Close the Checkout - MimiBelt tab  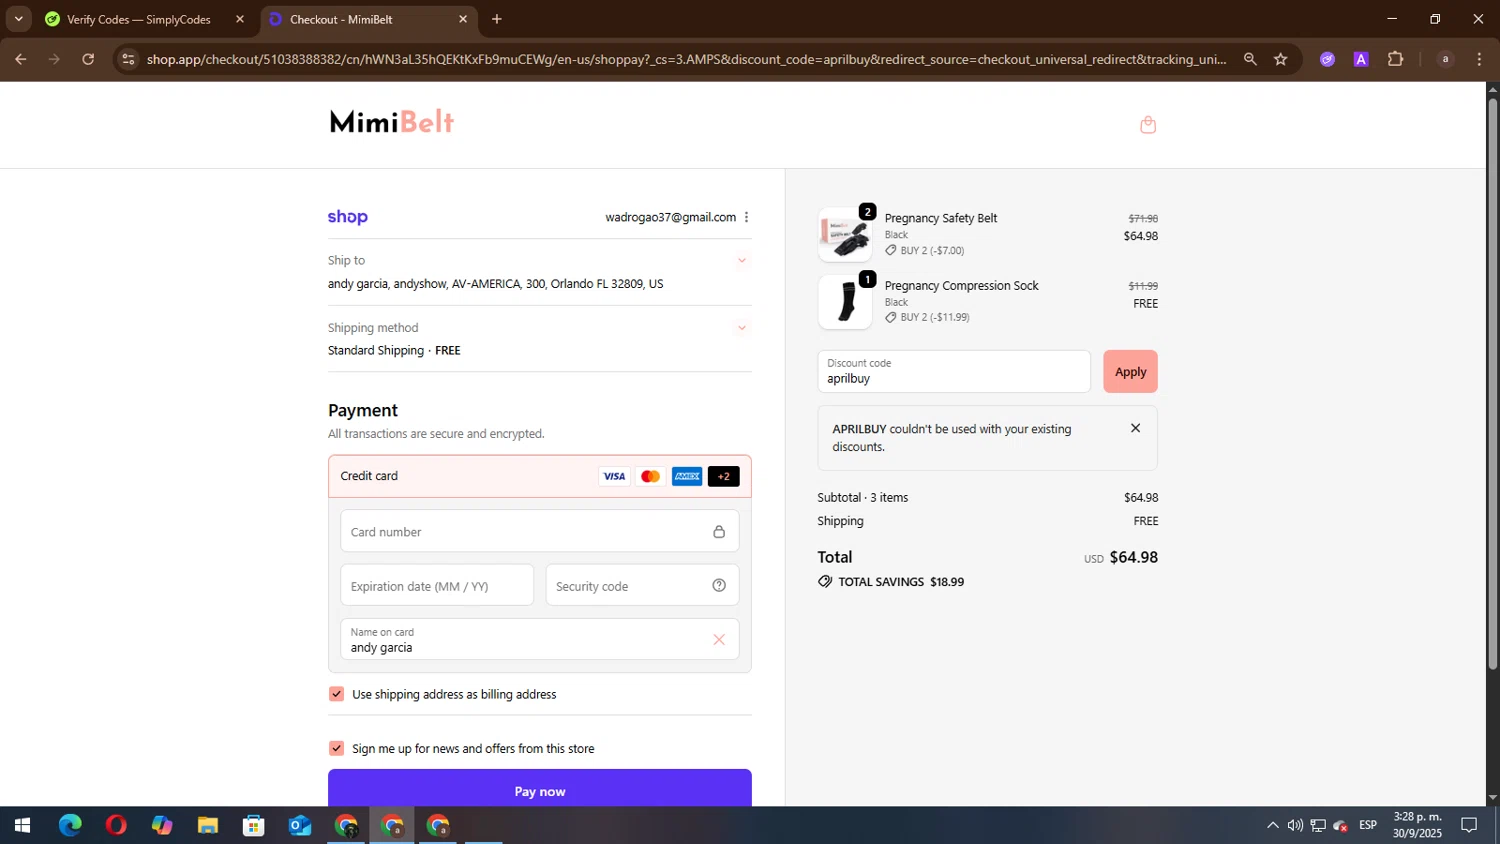tap(463, 19)
